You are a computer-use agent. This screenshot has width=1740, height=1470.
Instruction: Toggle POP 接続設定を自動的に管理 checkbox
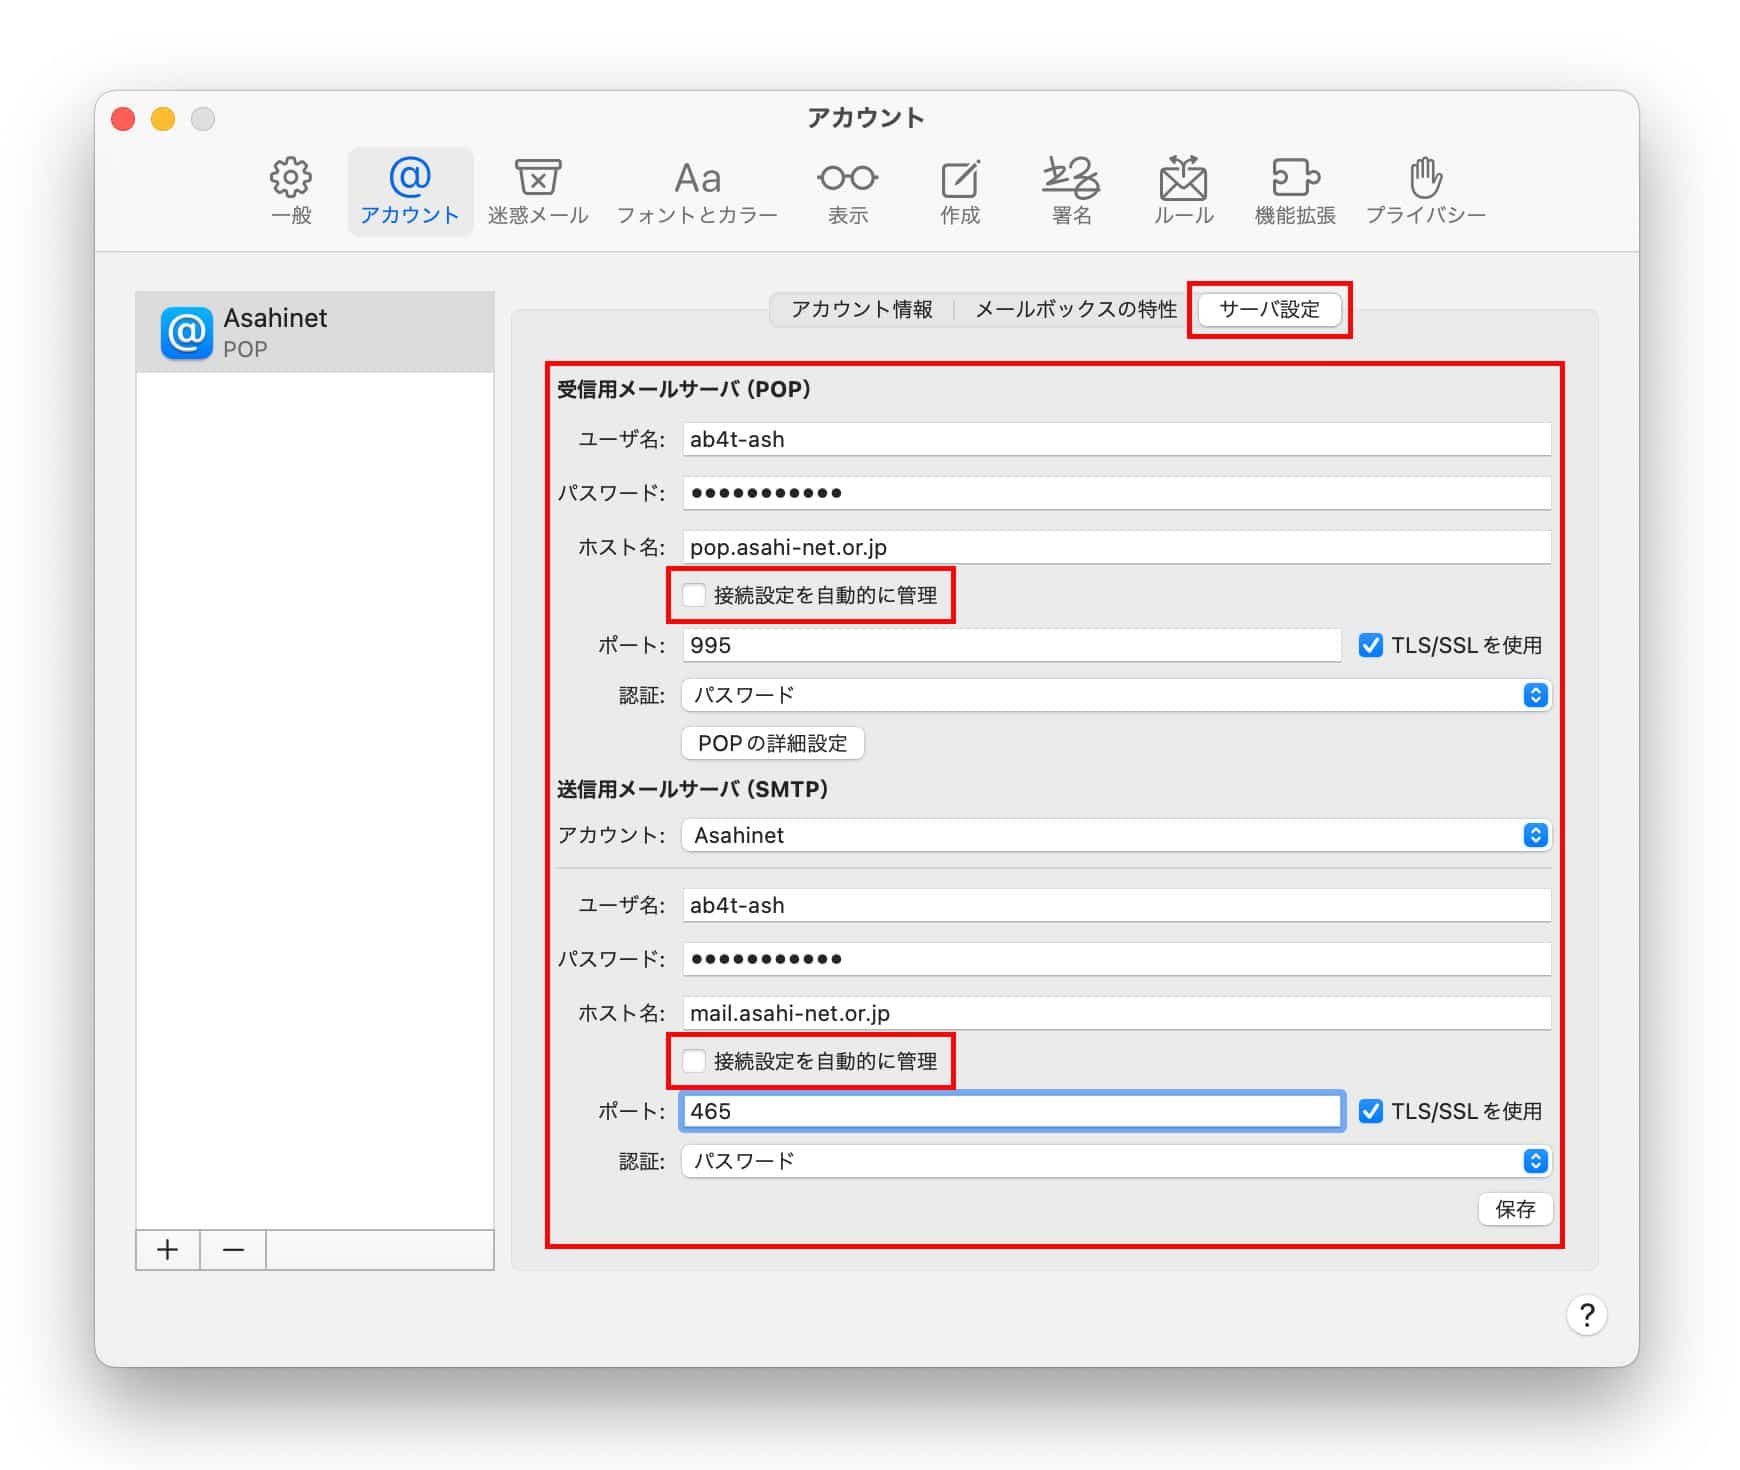click(x=694, y=595)
